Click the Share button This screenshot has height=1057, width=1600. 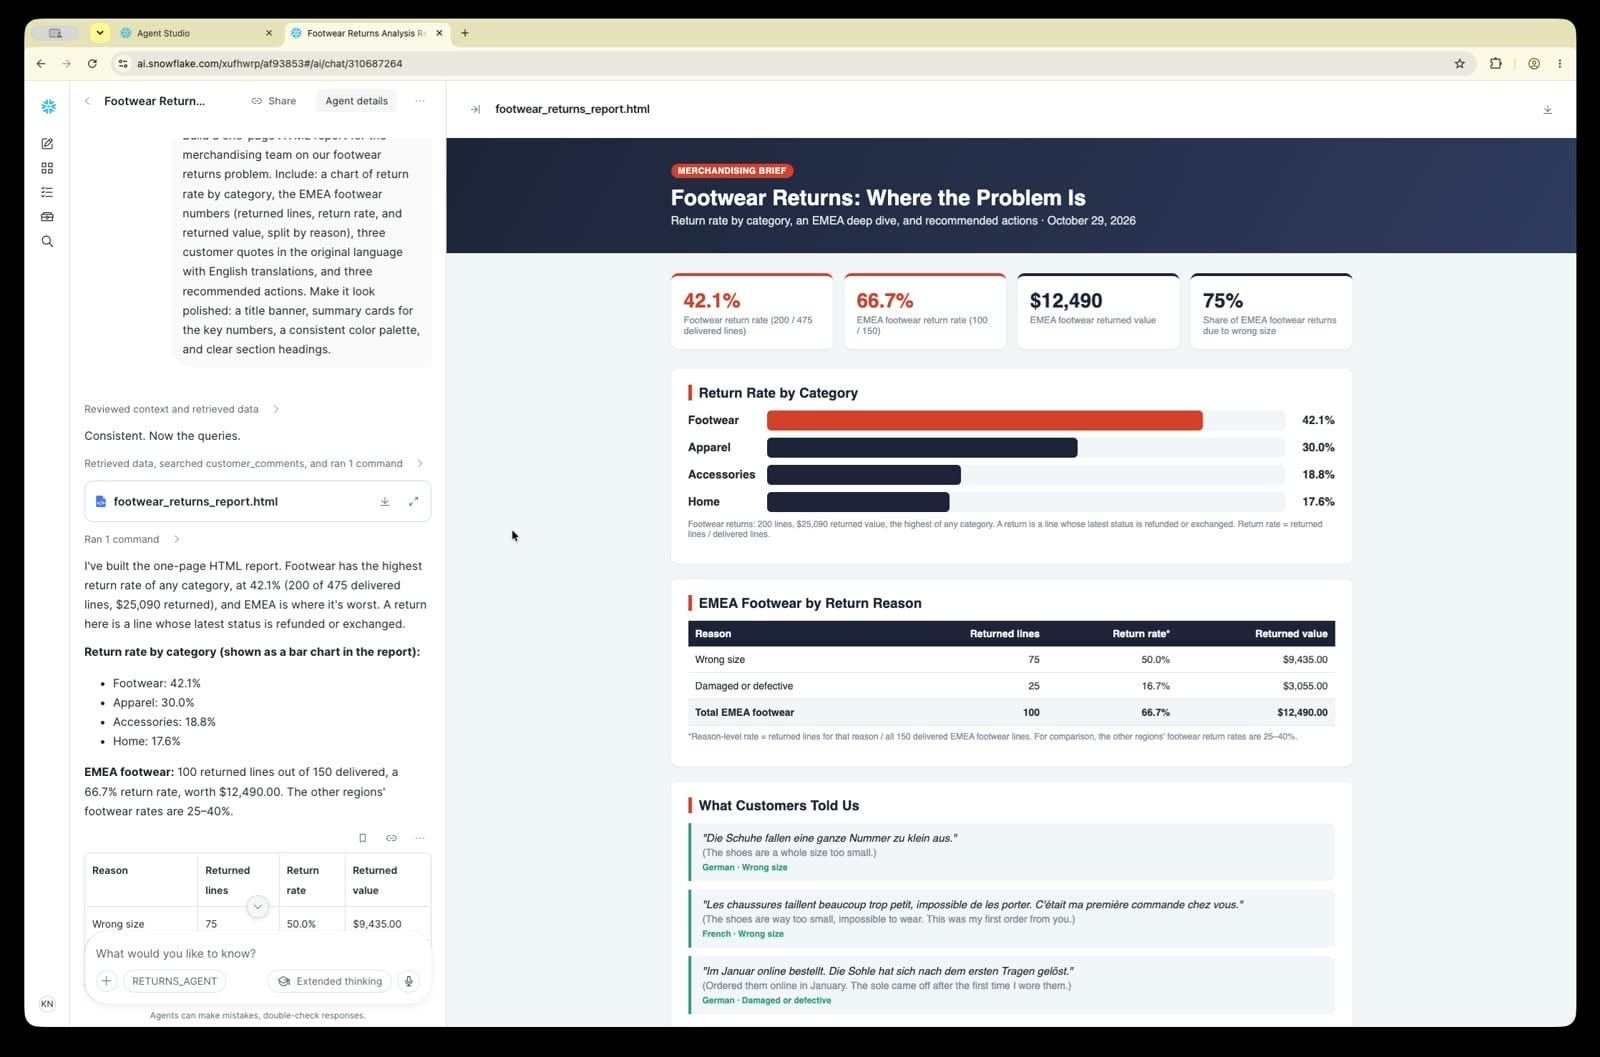coord(274,101)
